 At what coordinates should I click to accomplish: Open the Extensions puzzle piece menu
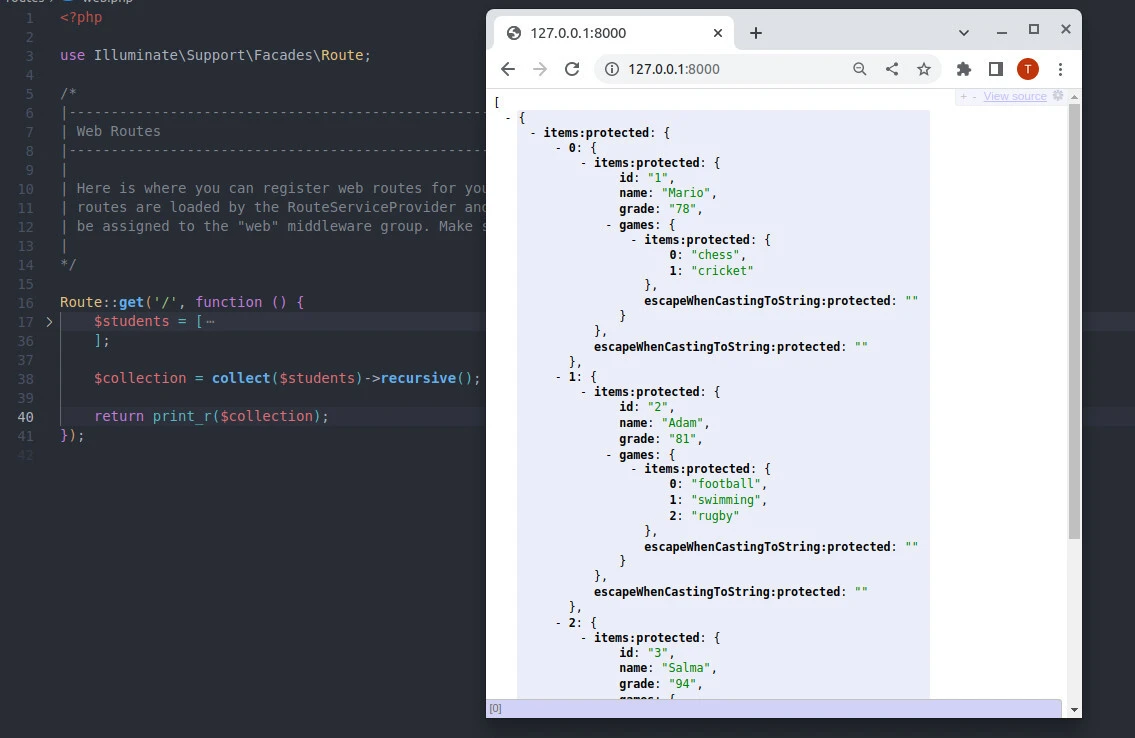pyautogui.click(x=964, y=69)
